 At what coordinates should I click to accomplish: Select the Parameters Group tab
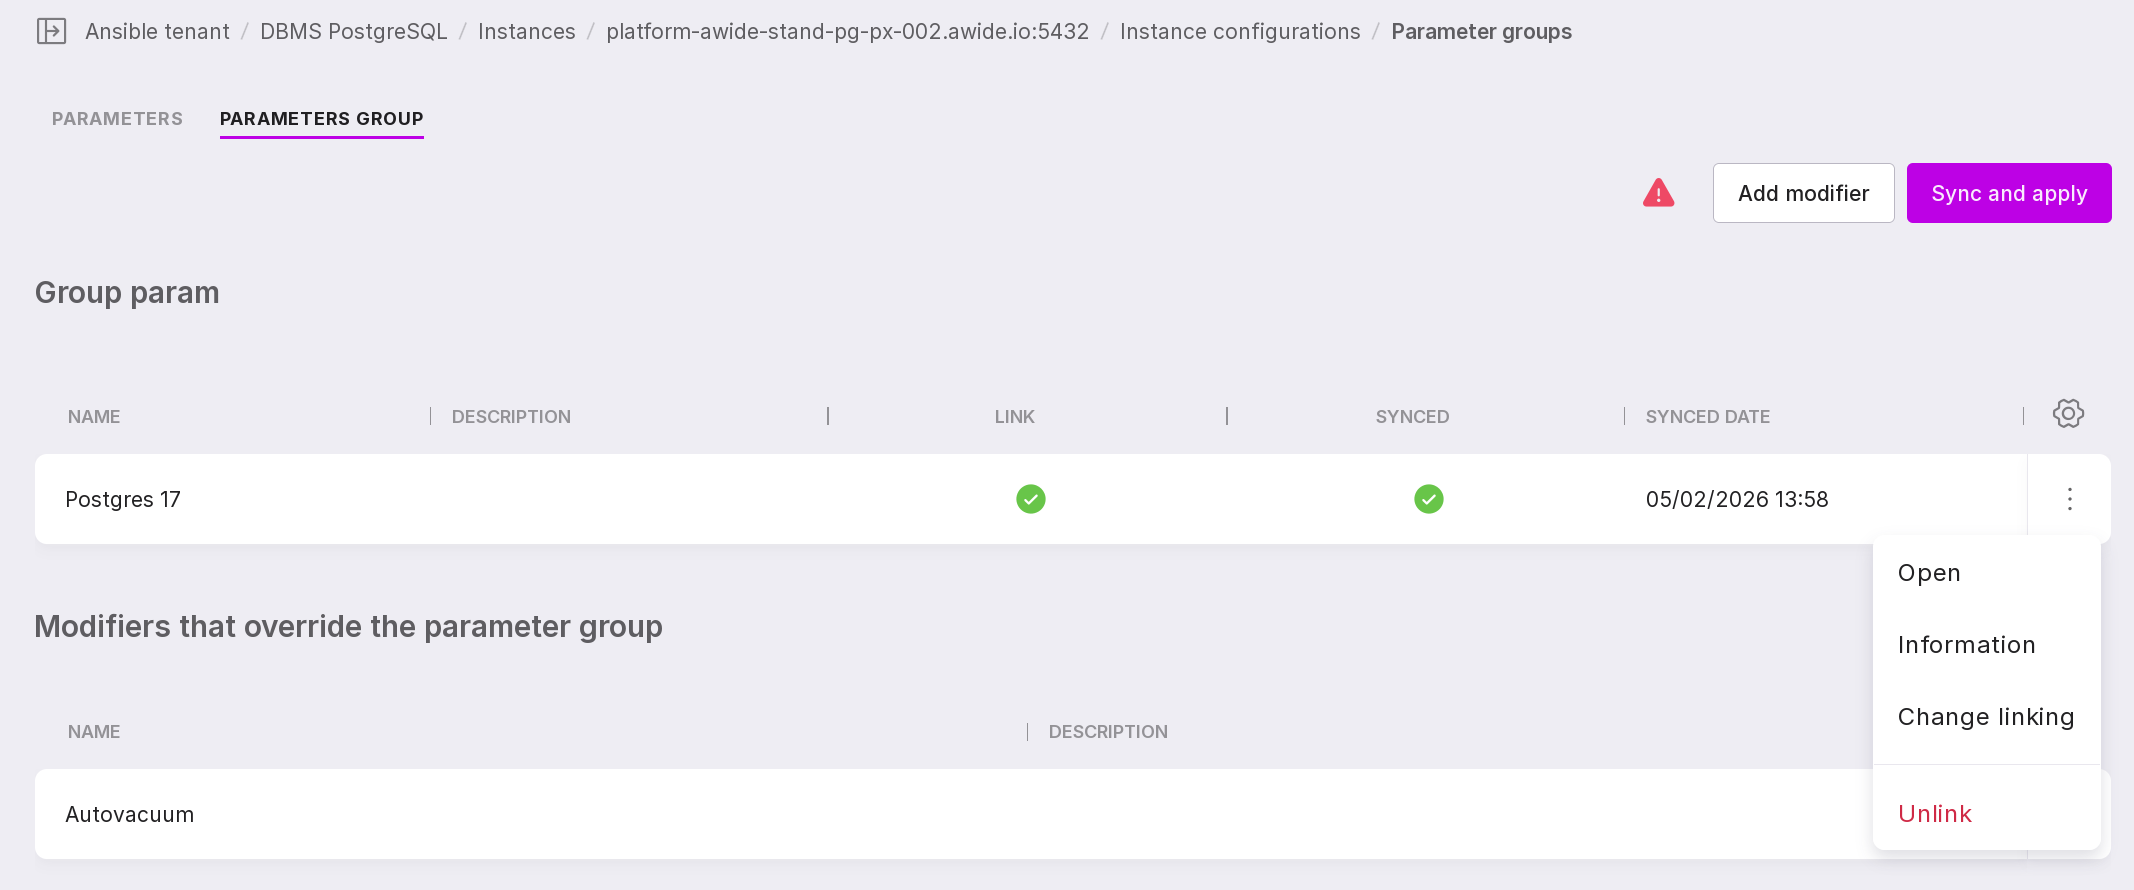321,119
